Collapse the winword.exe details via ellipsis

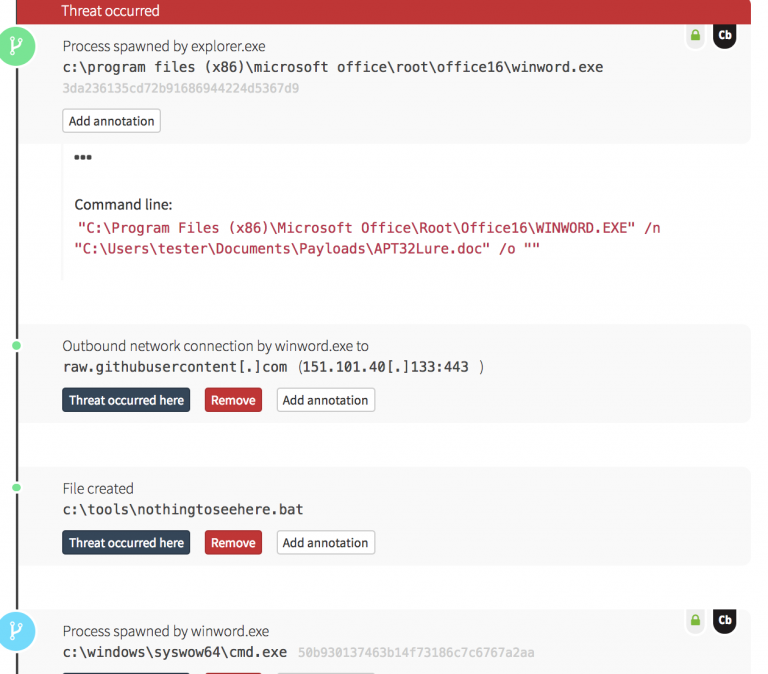click(83, 158)
